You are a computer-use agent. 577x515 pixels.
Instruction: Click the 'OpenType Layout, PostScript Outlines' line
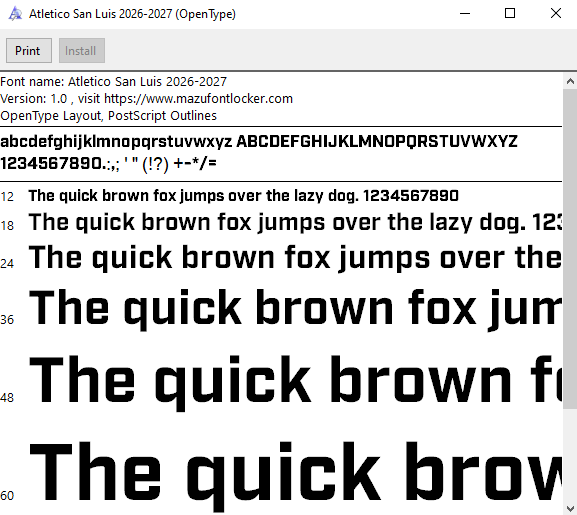(109, 116)
